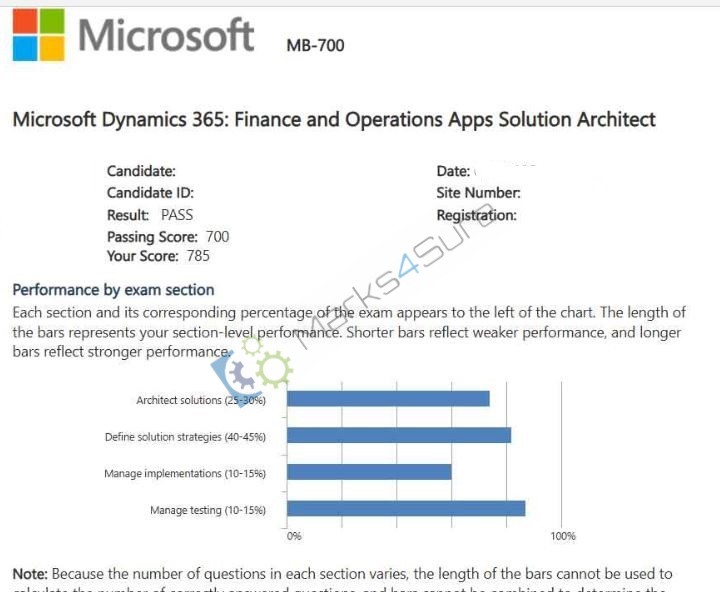Click the Passing Score 700 value
Screen dimensions: 720x592
(217, 237)
